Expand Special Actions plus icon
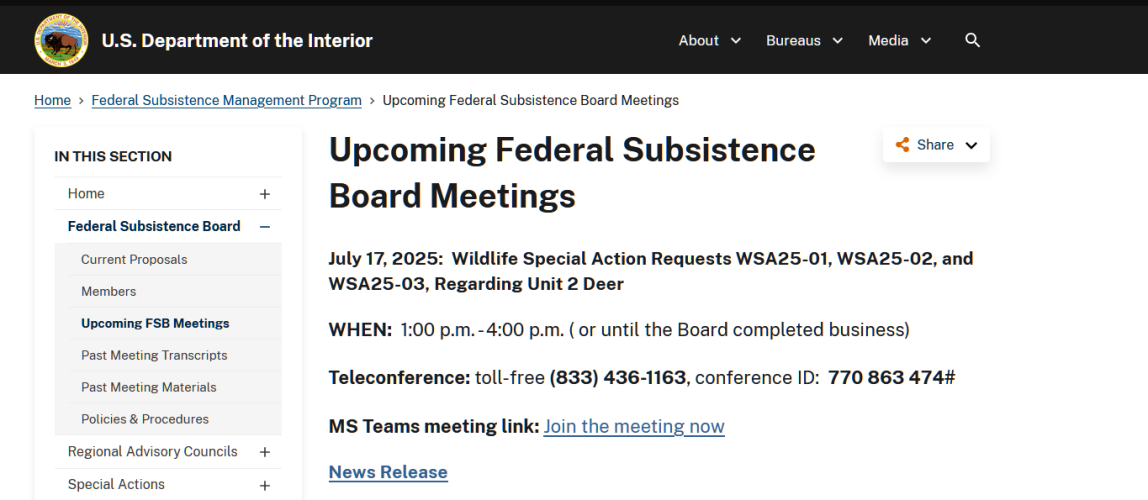The image size is (1148, 500). coord(264,485)
